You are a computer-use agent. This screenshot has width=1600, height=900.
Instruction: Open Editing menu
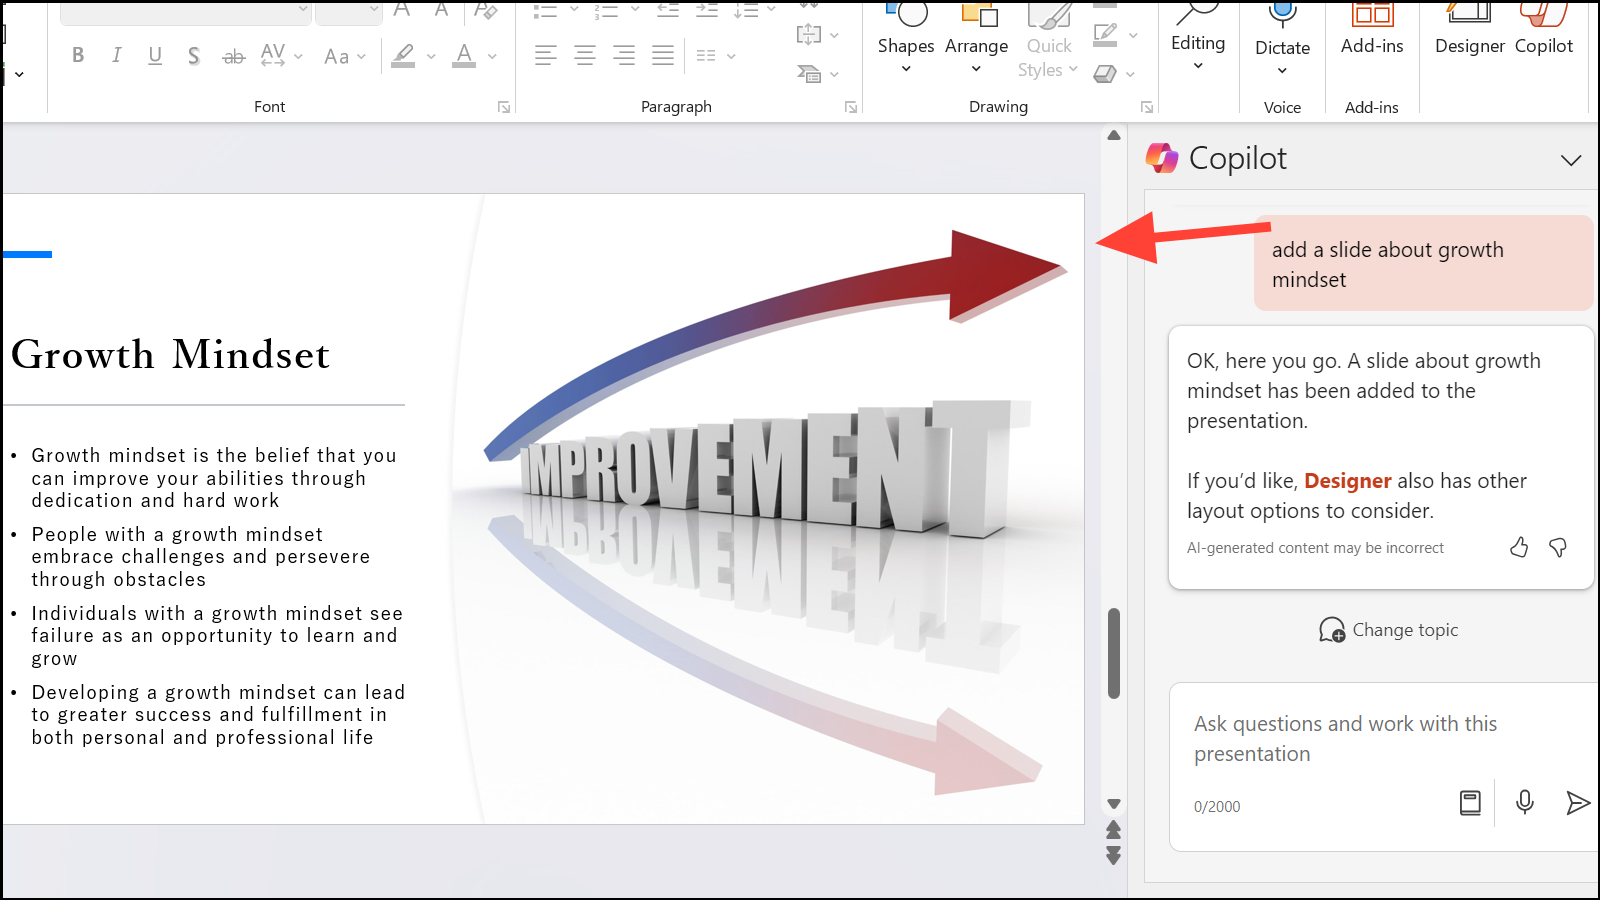(1198, 40)
